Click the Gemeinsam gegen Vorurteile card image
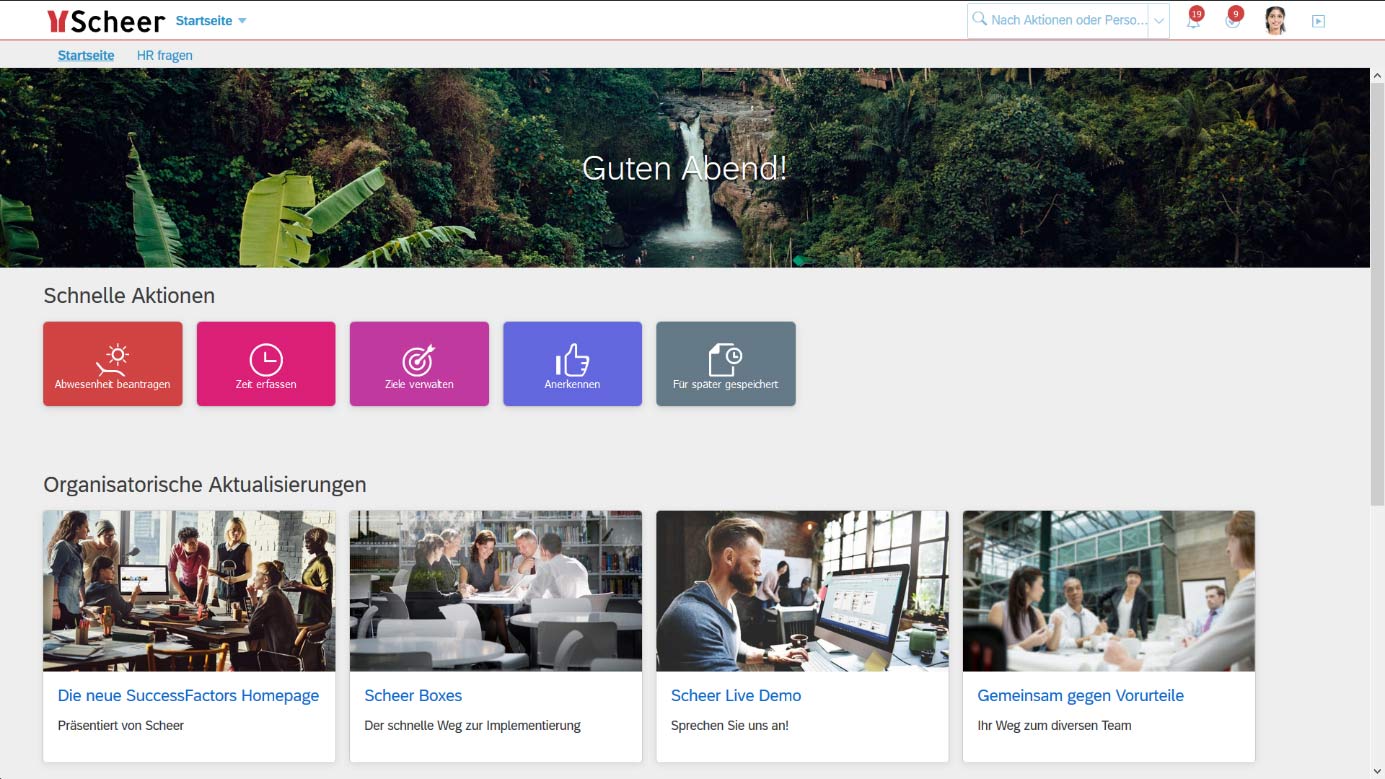The height and width of the screenshot is (779, 1385). (1109, 591)
